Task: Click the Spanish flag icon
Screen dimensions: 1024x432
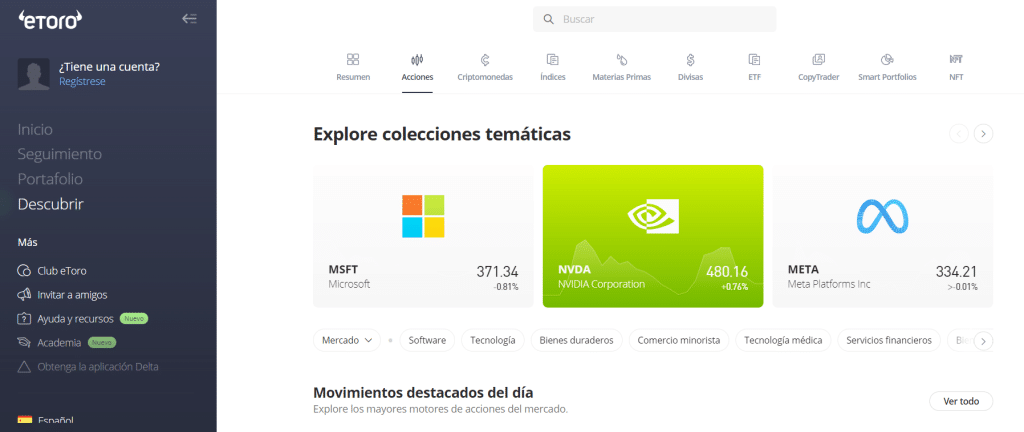Action: [x=25, y=420]
